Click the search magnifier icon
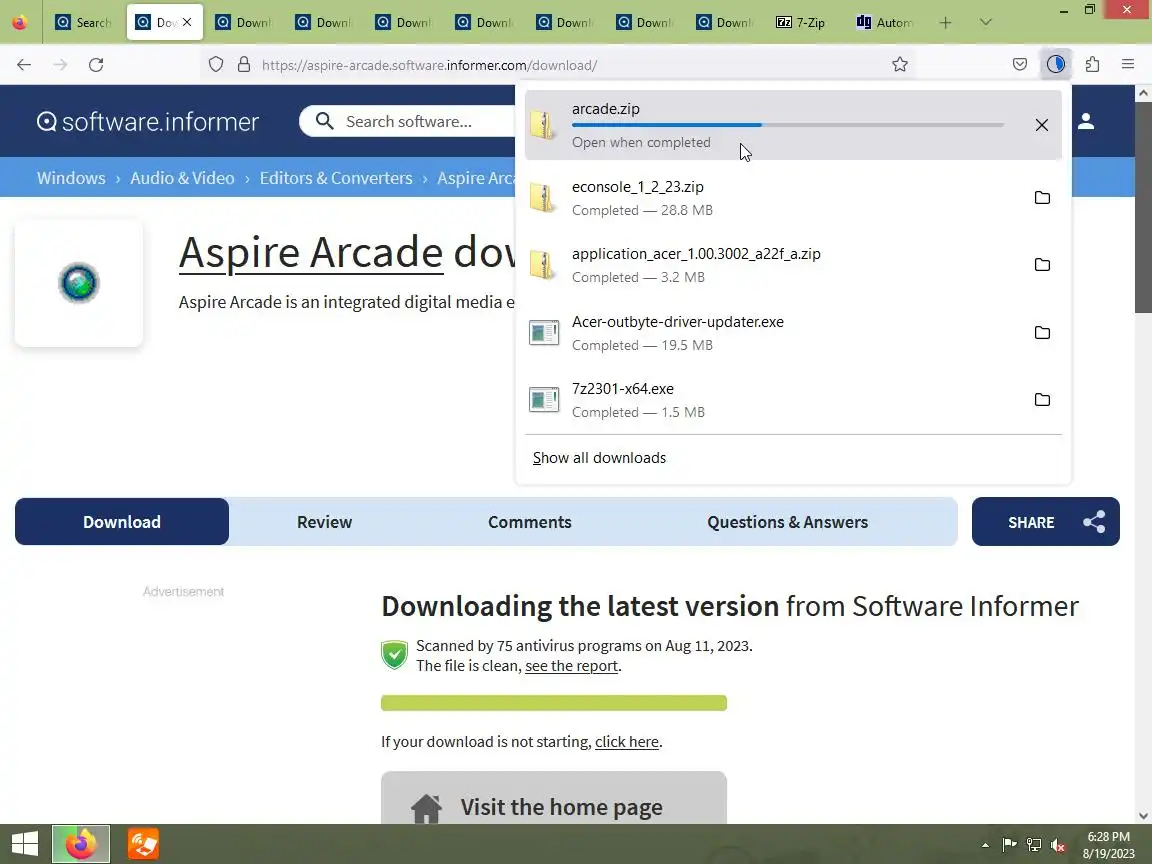This screenshot has height=864, width=1152. pyautogui.click(x=324, y=120)
